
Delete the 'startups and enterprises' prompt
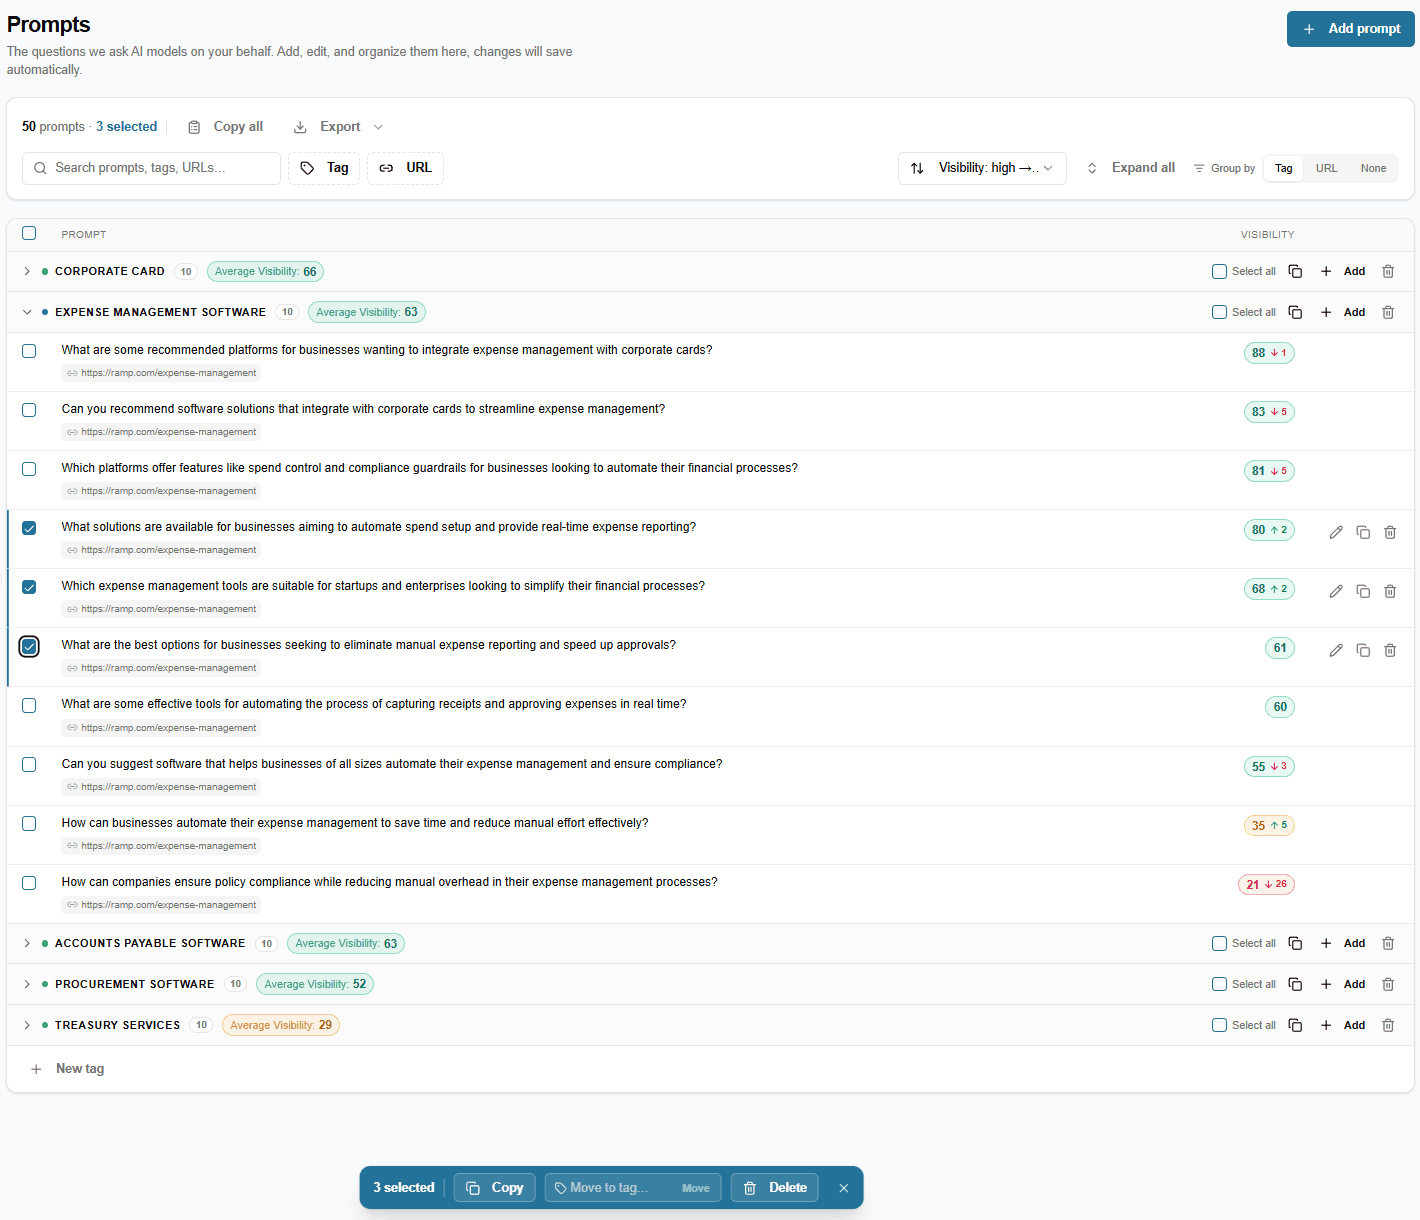click(x=1390, y=591)
